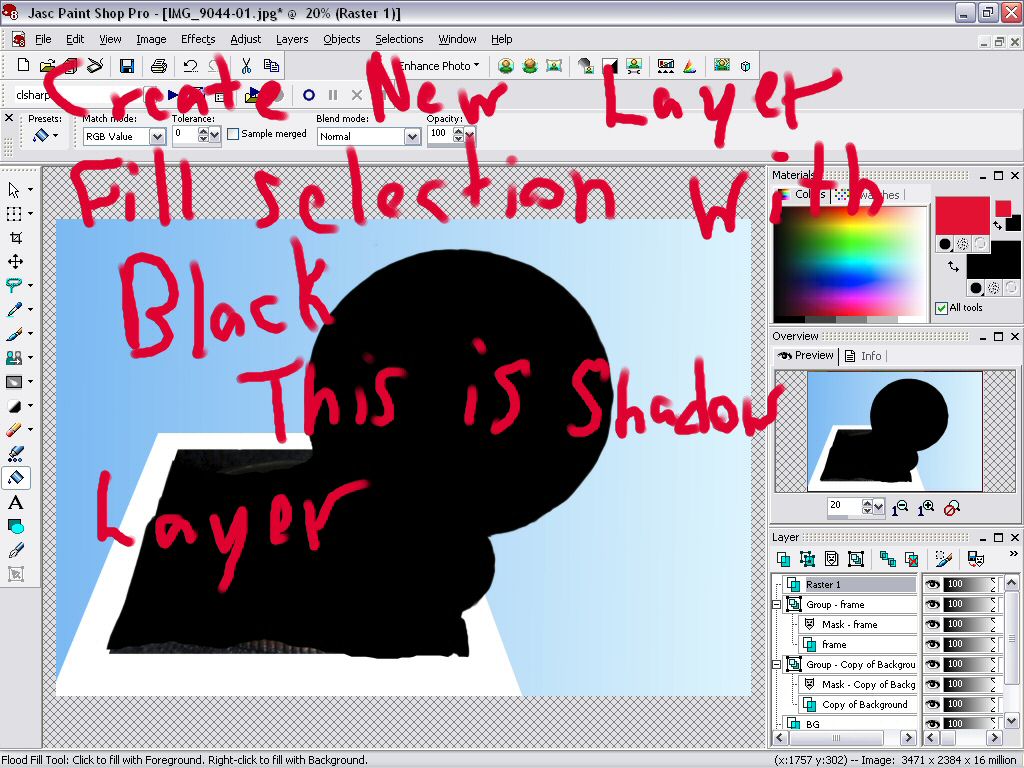Click the Delete Layer icon in Layer panel

pos(911,559)
